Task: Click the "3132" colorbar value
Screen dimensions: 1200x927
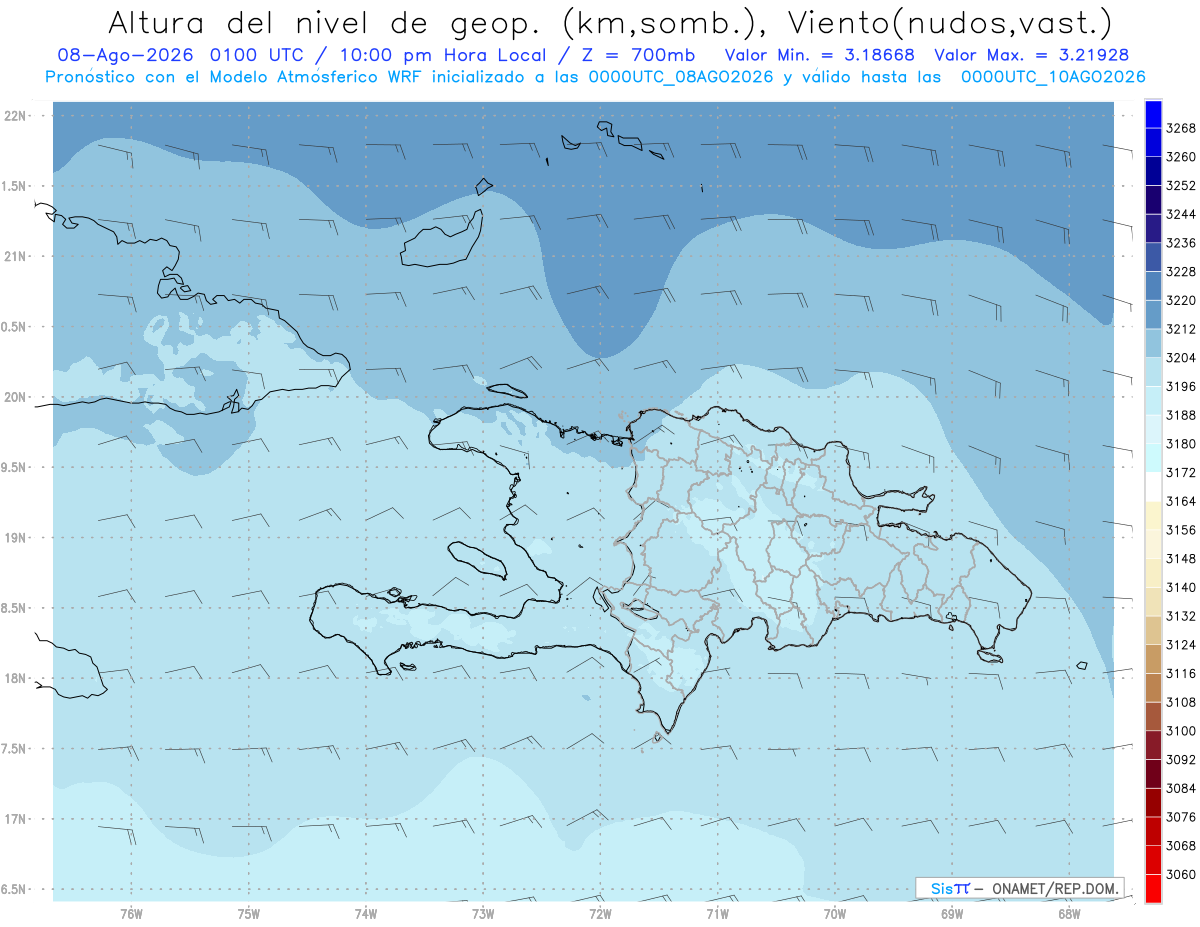Action: coord(1181,616)
